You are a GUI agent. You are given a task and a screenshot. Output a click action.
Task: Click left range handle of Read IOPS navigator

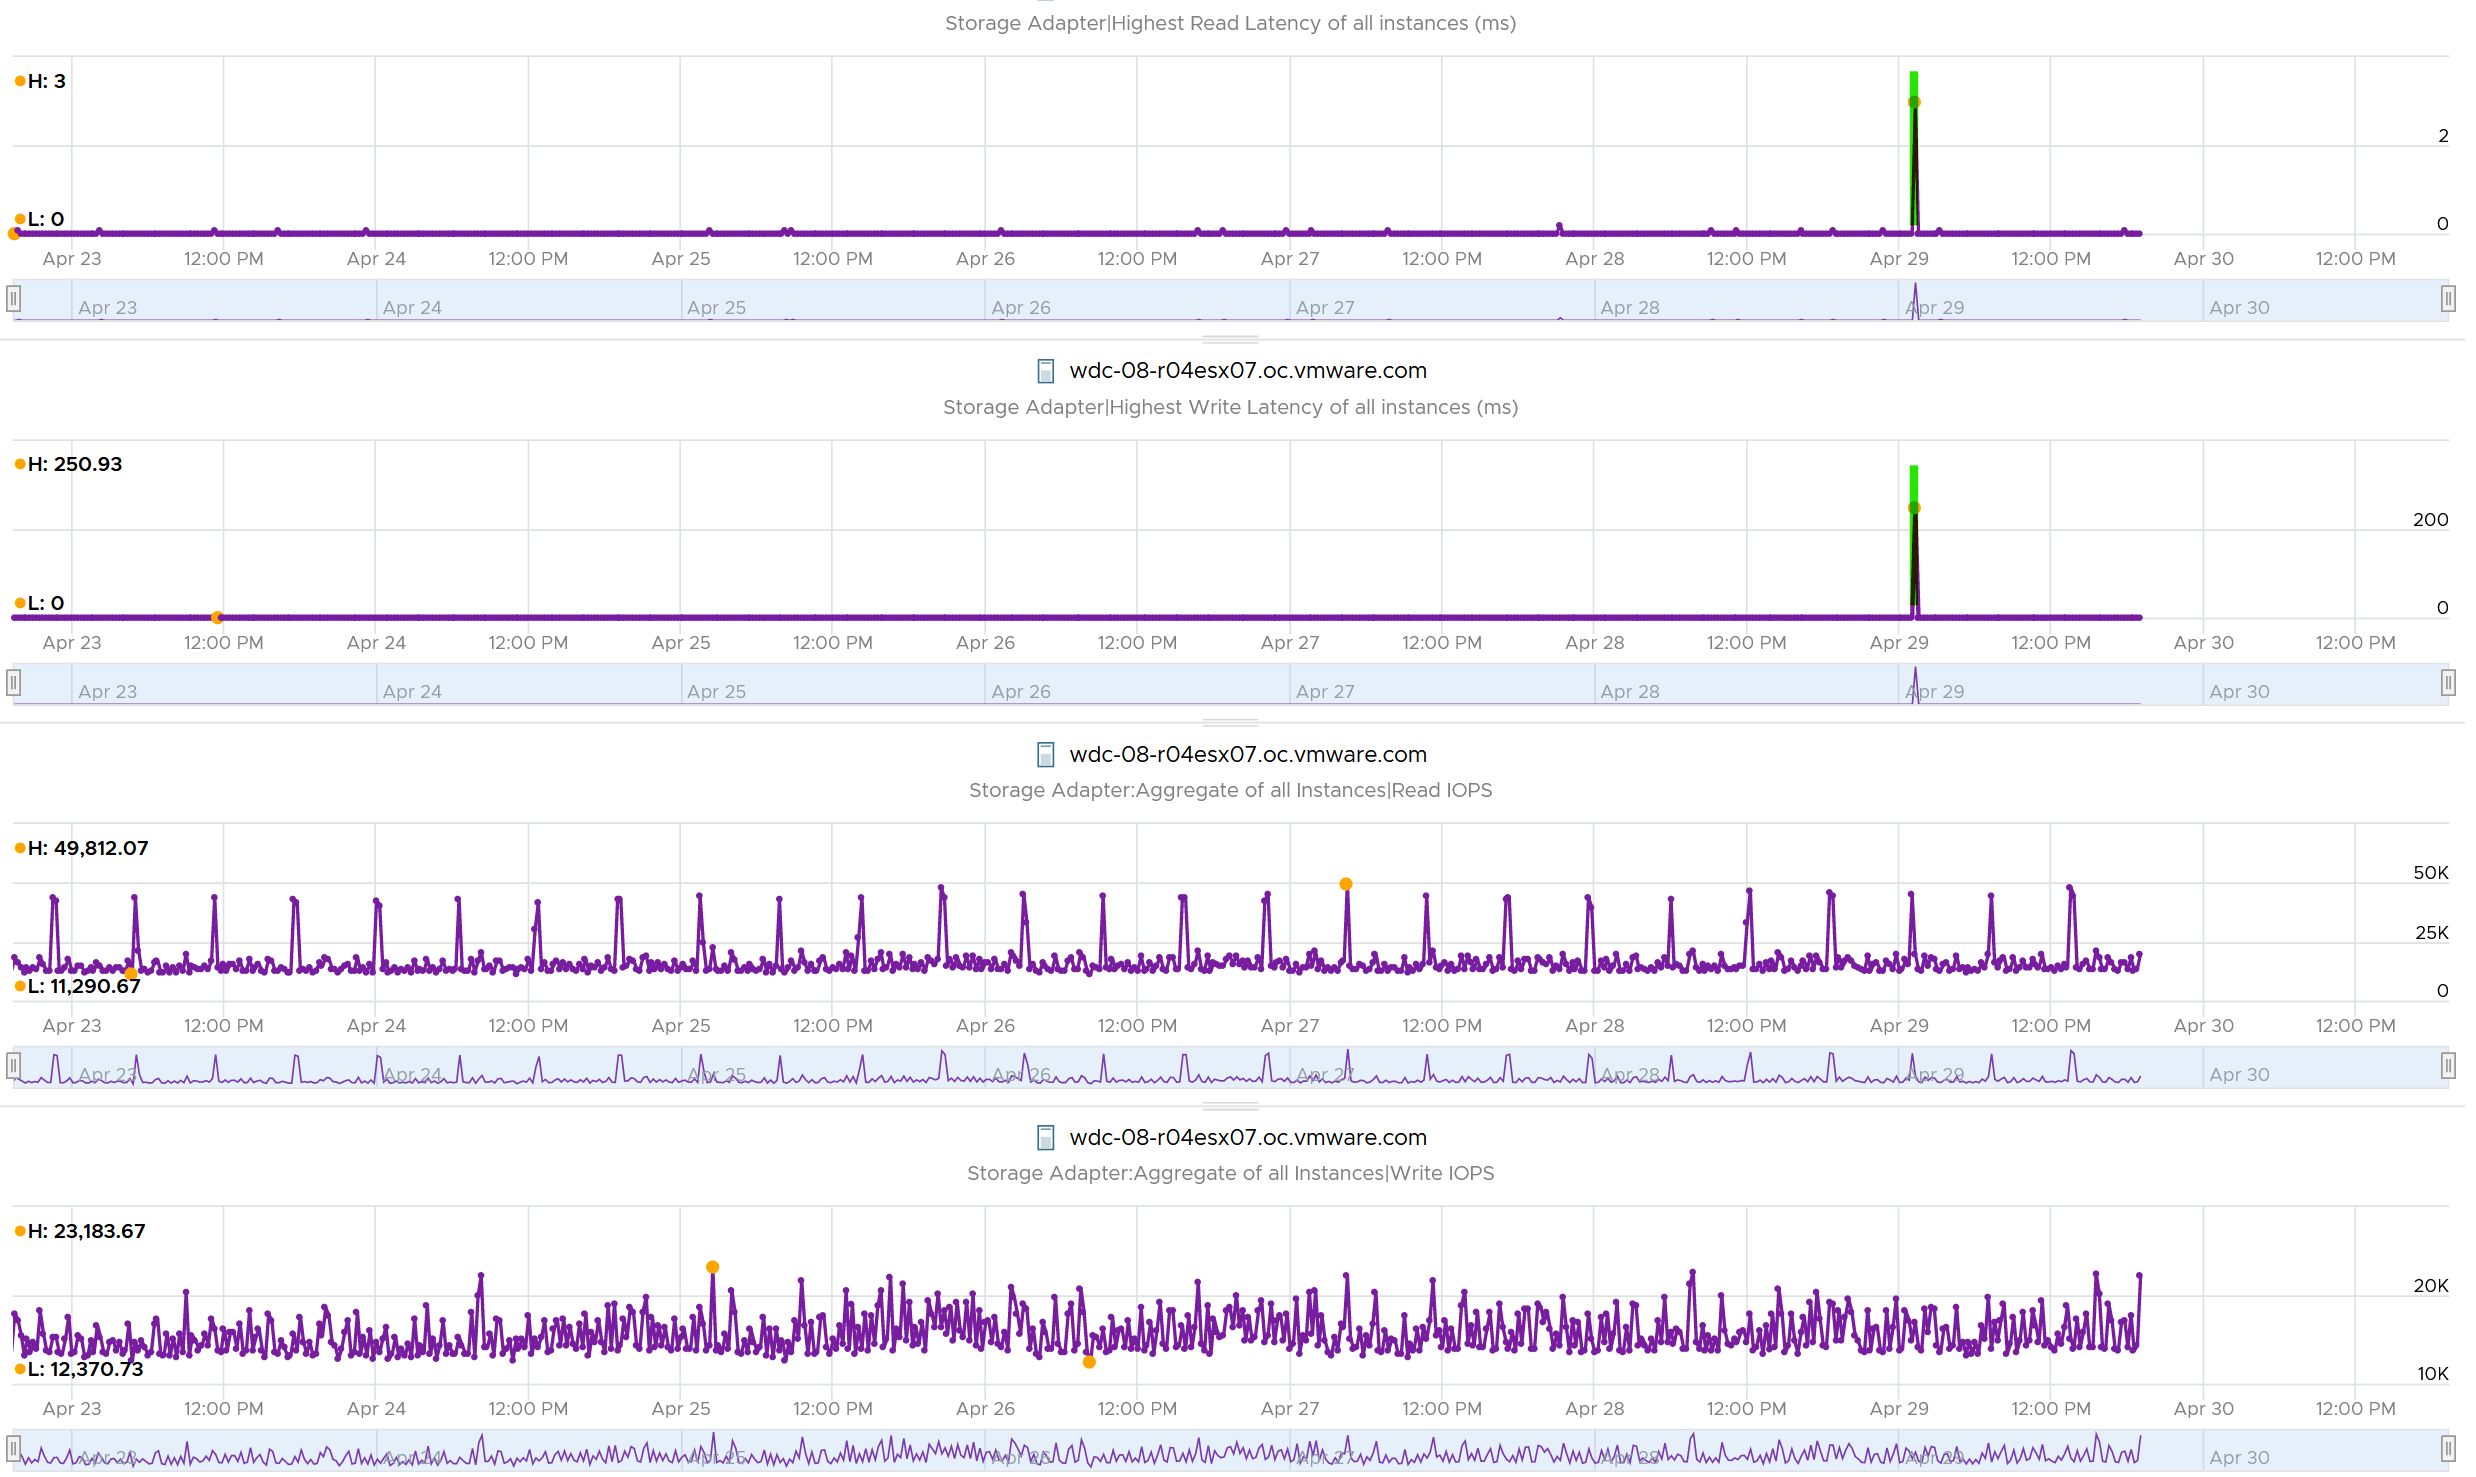[x=14, y=1066]
